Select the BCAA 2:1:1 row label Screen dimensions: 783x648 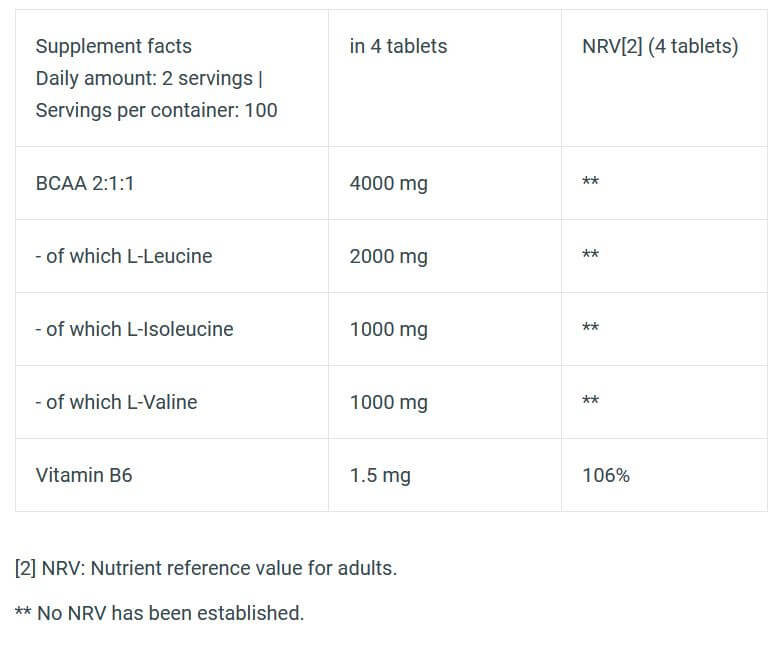85,183
